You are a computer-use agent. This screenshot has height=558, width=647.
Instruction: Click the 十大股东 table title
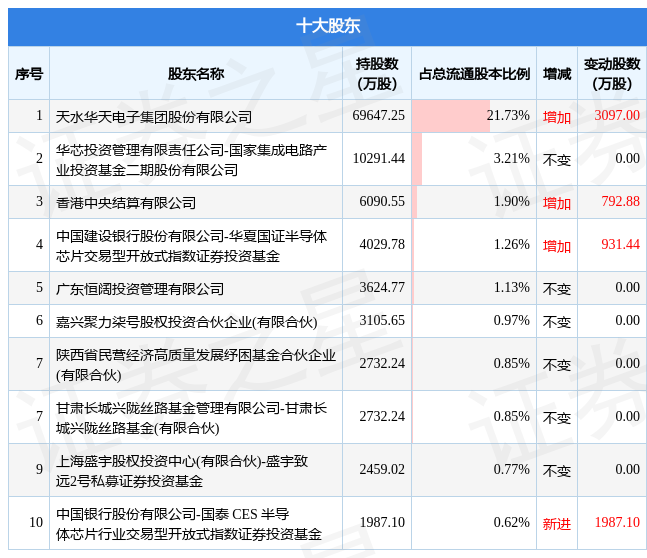tap(328, 26)
